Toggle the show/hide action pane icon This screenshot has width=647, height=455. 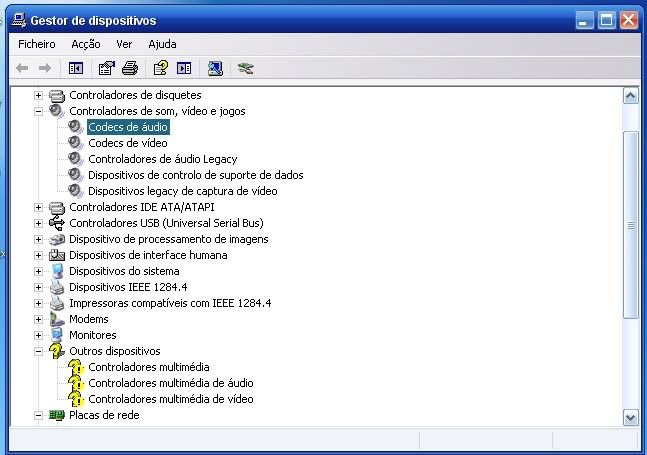[x=184, y=68]
